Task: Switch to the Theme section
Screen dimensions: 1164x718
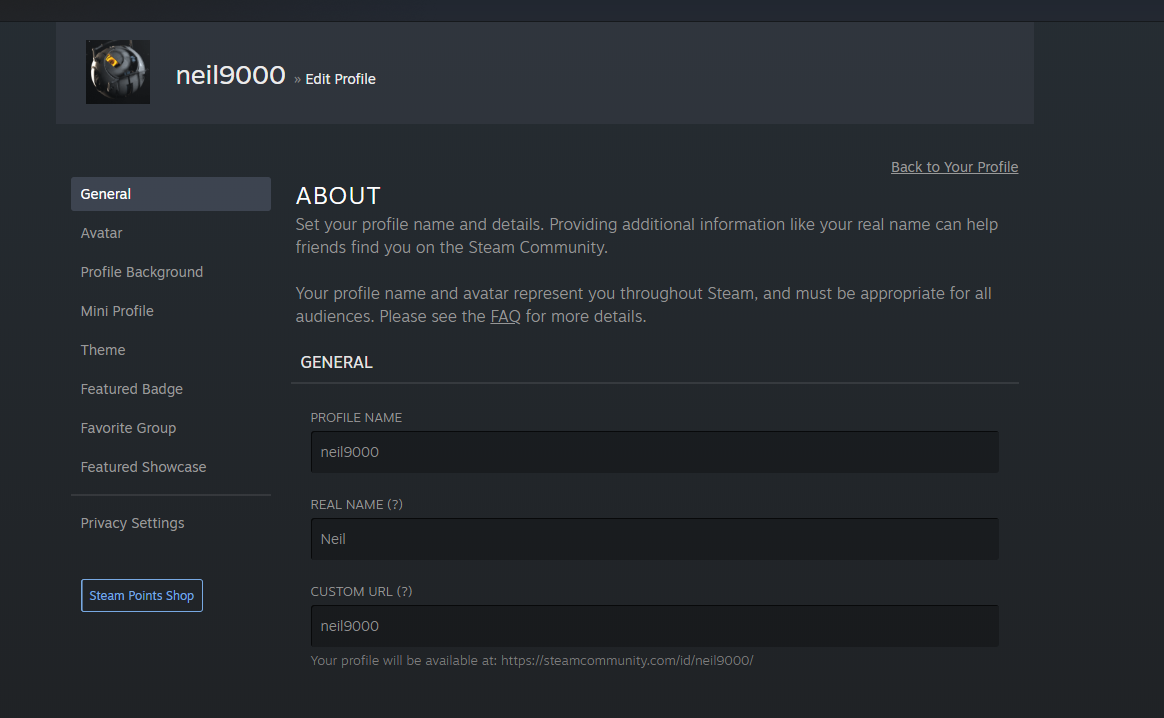Action: (x=103, y=350)
